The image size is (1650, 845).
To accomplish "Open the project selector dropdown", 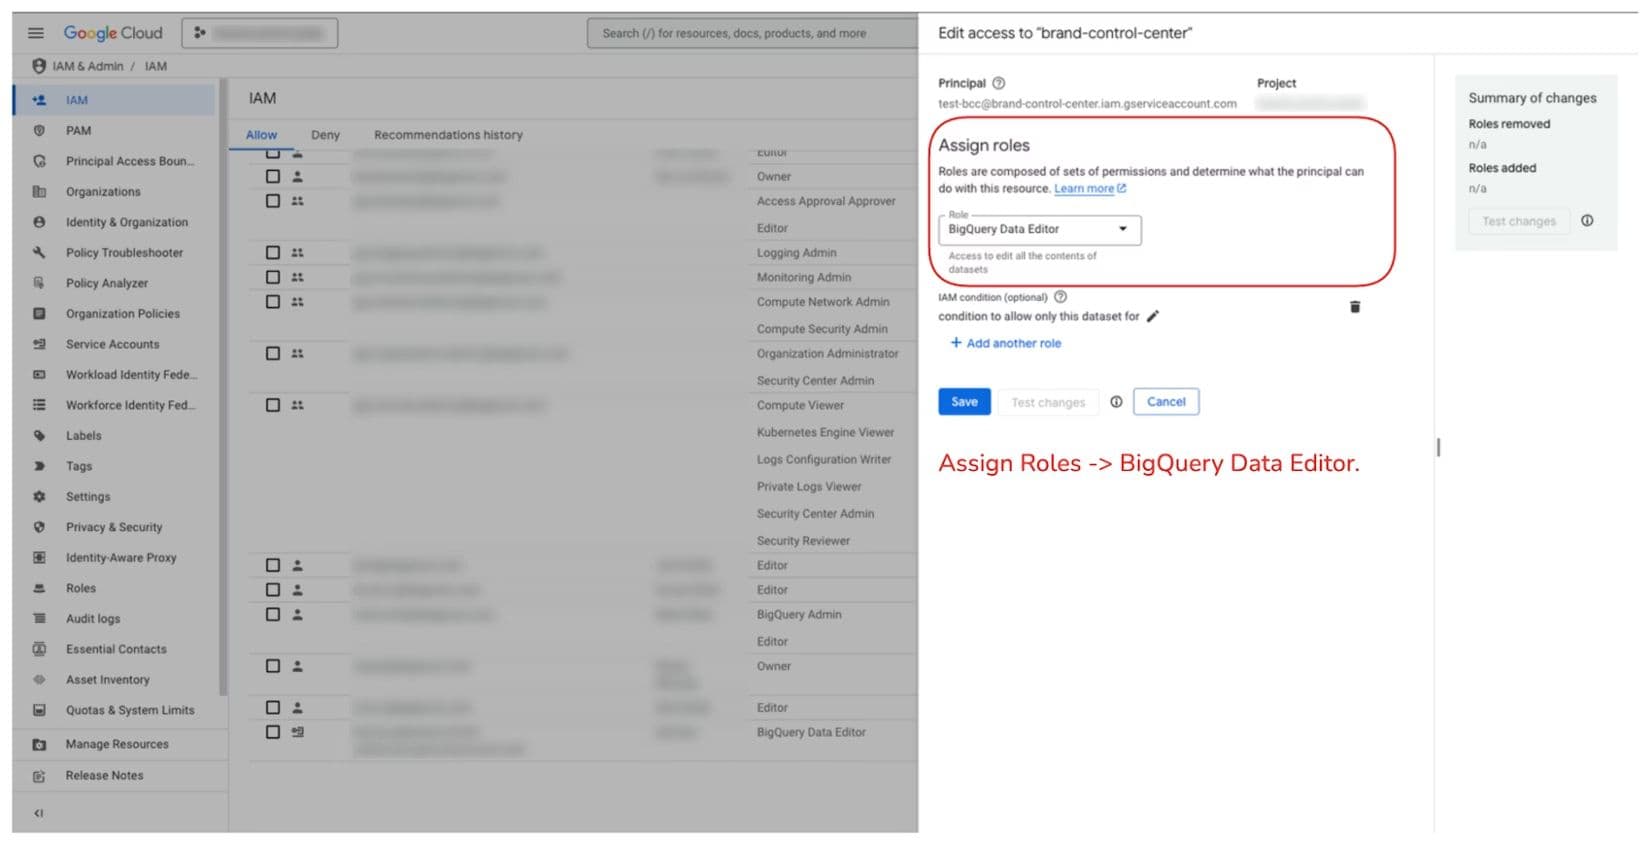I will (x=260, y=33).
